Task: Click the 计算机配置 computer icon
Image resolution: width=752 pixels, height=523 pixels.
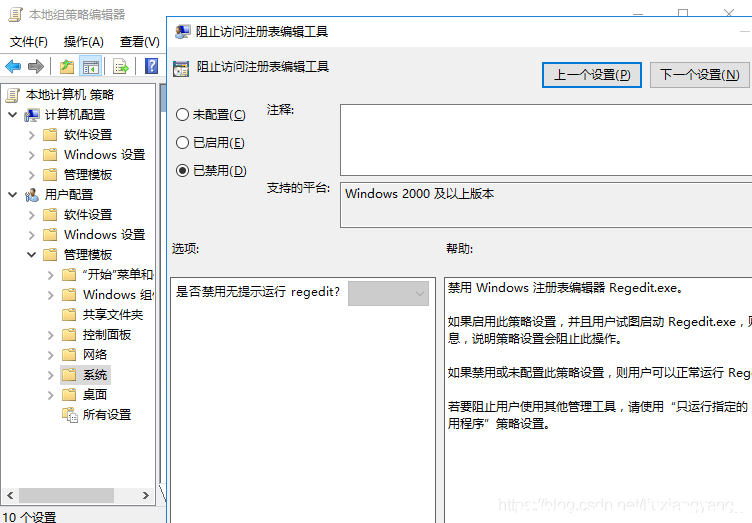Action: coord(32,115)
